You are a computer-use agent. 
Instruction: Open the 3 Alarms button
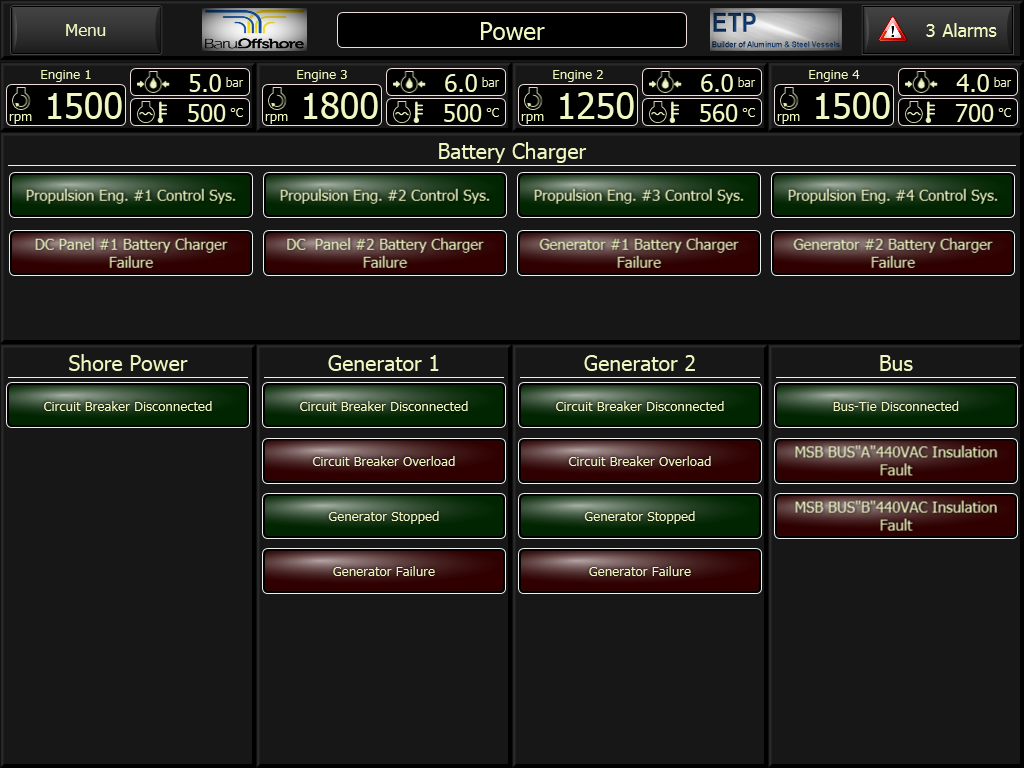click(x=938, y=30)
